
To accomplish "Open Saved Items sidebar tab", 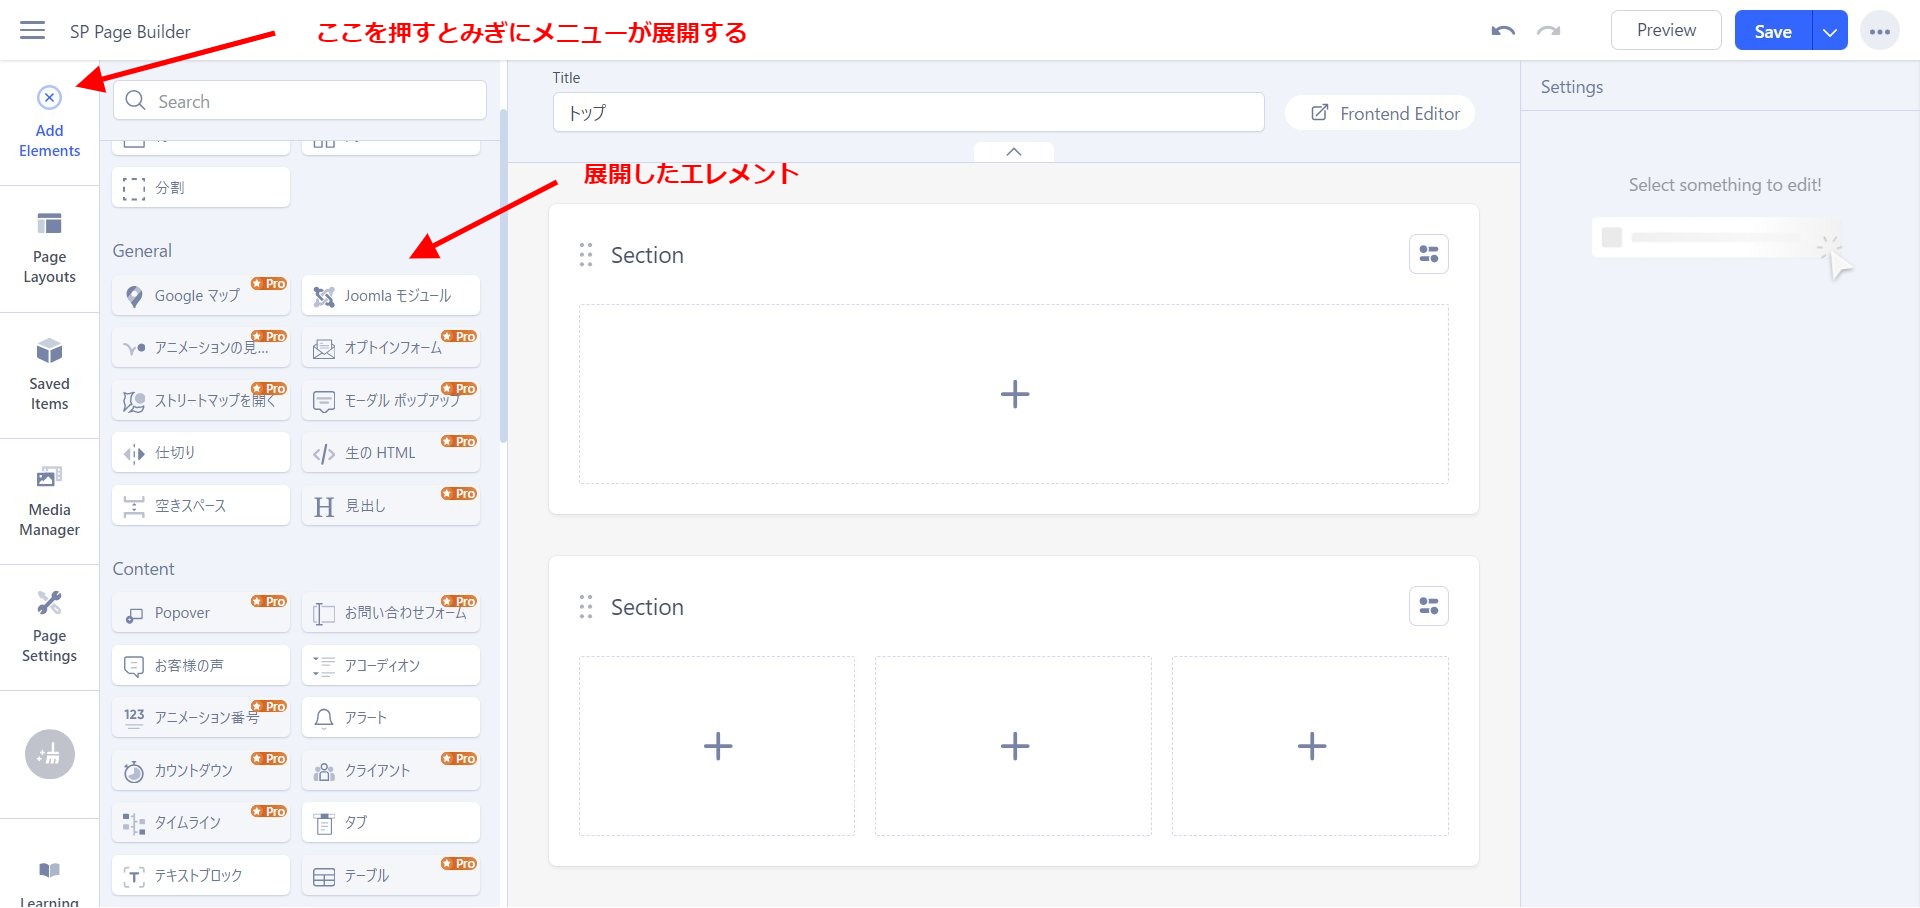I will (49, 375).
